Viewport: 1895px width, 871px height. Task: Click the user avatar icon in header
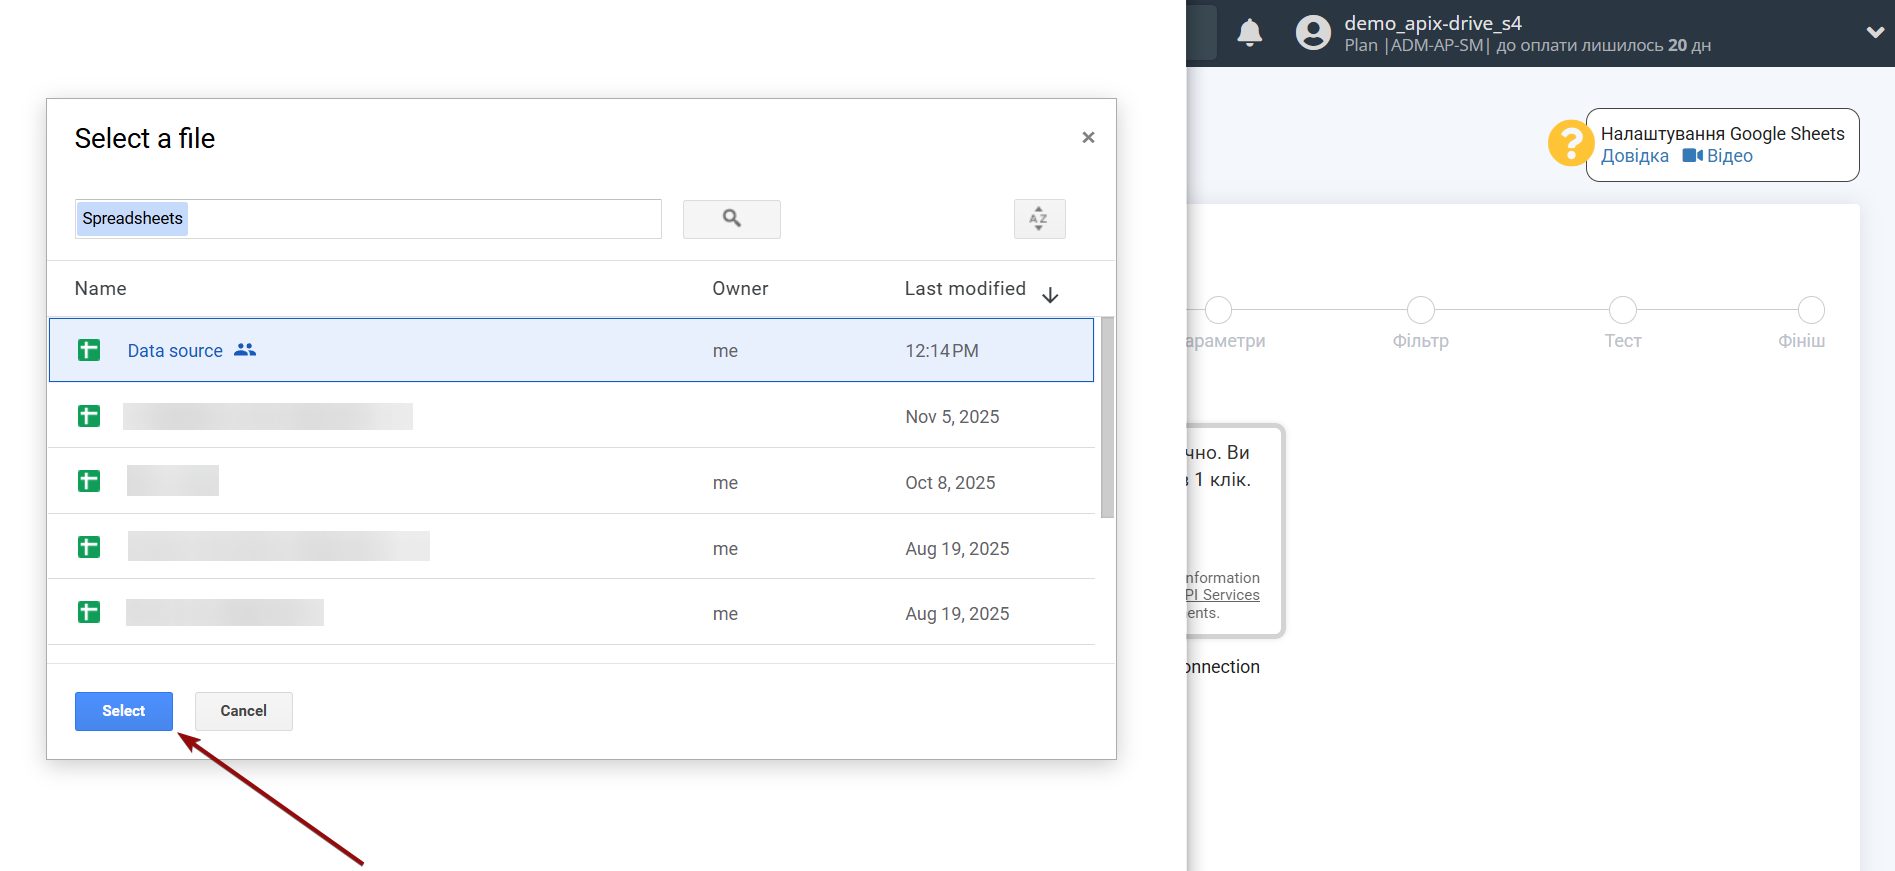click(1313, 33)
